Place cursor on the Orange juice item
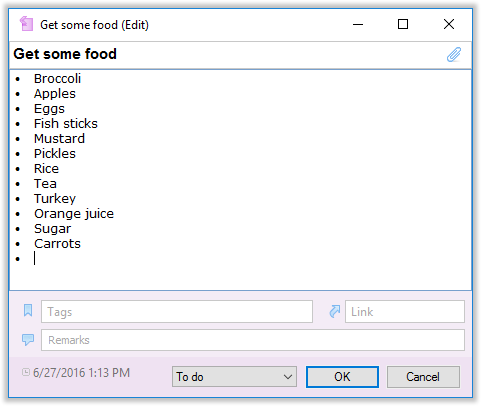The height and width of the screenshot is (406, 481). point(74,214)
